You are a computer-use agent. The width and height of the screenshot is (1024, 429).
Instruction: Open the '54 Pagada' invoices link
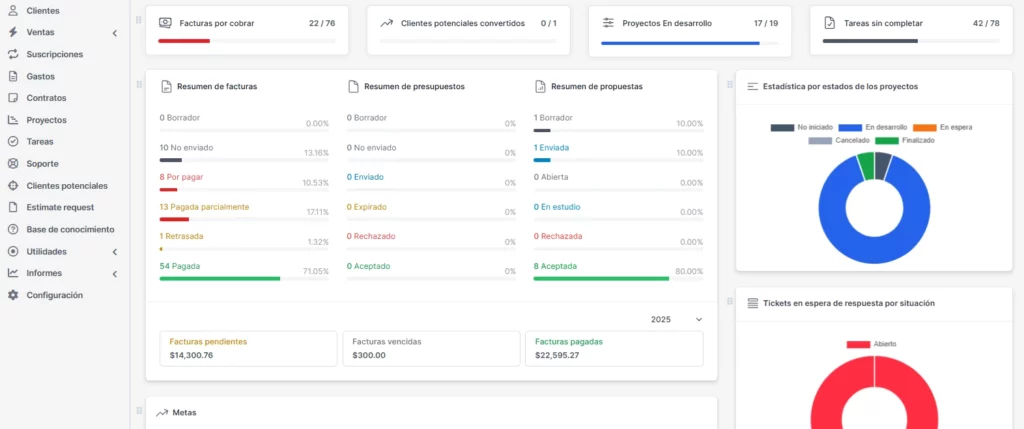(x=178, y=266)
